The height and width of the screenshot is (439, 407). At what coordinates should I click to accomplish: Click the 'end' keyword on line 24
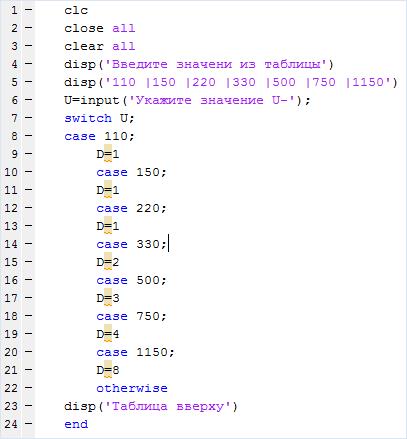(x=76, y=424)
